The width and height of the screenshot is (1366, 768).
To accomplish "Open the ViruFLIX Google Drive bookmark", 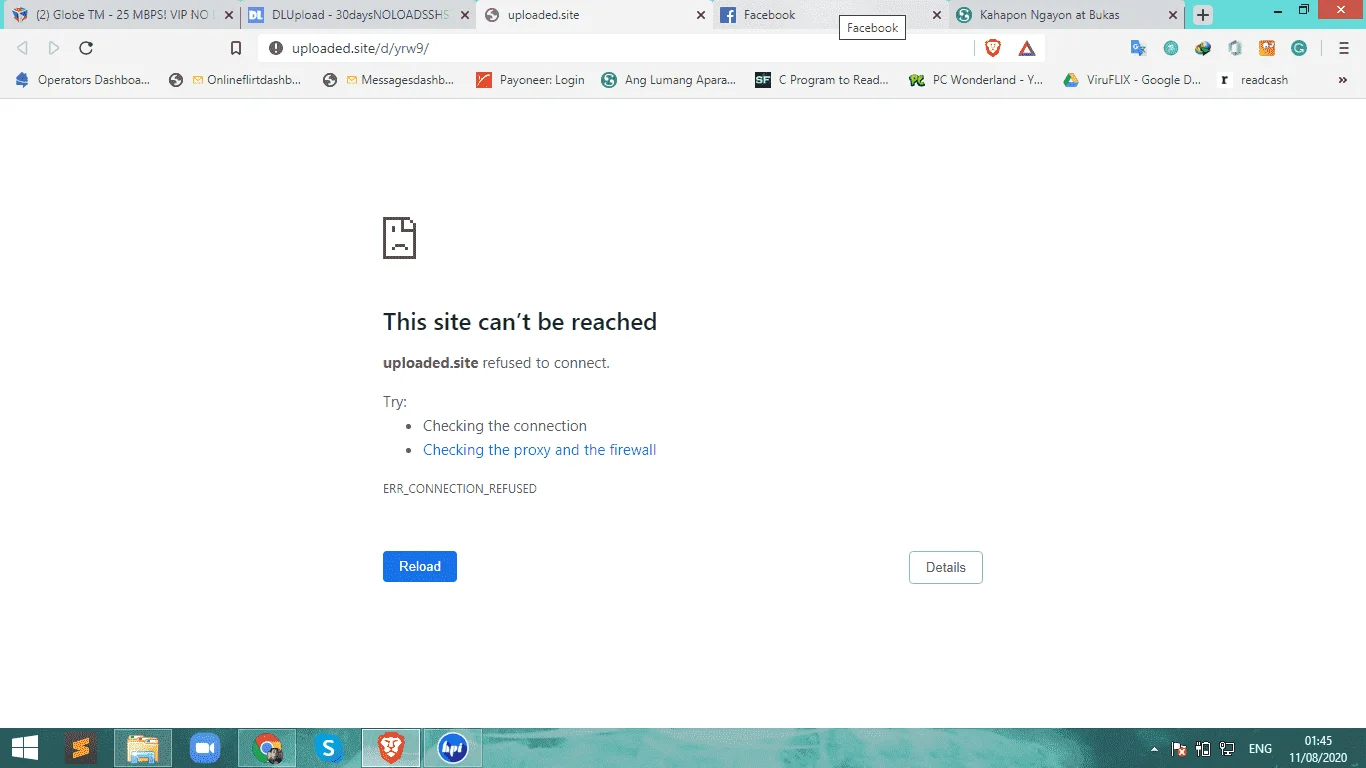I will [1131, 80].
